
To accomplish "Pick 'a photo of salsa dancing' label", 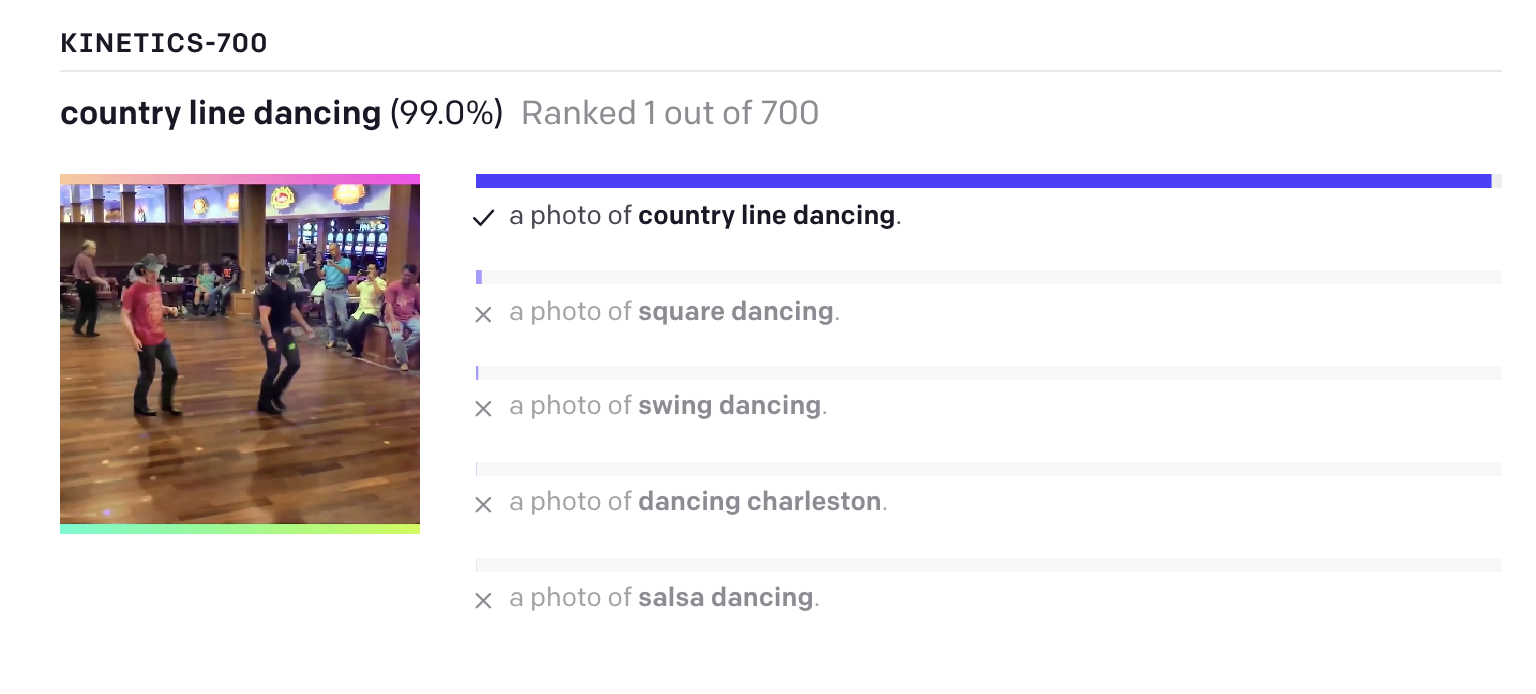I will point(664,598).
